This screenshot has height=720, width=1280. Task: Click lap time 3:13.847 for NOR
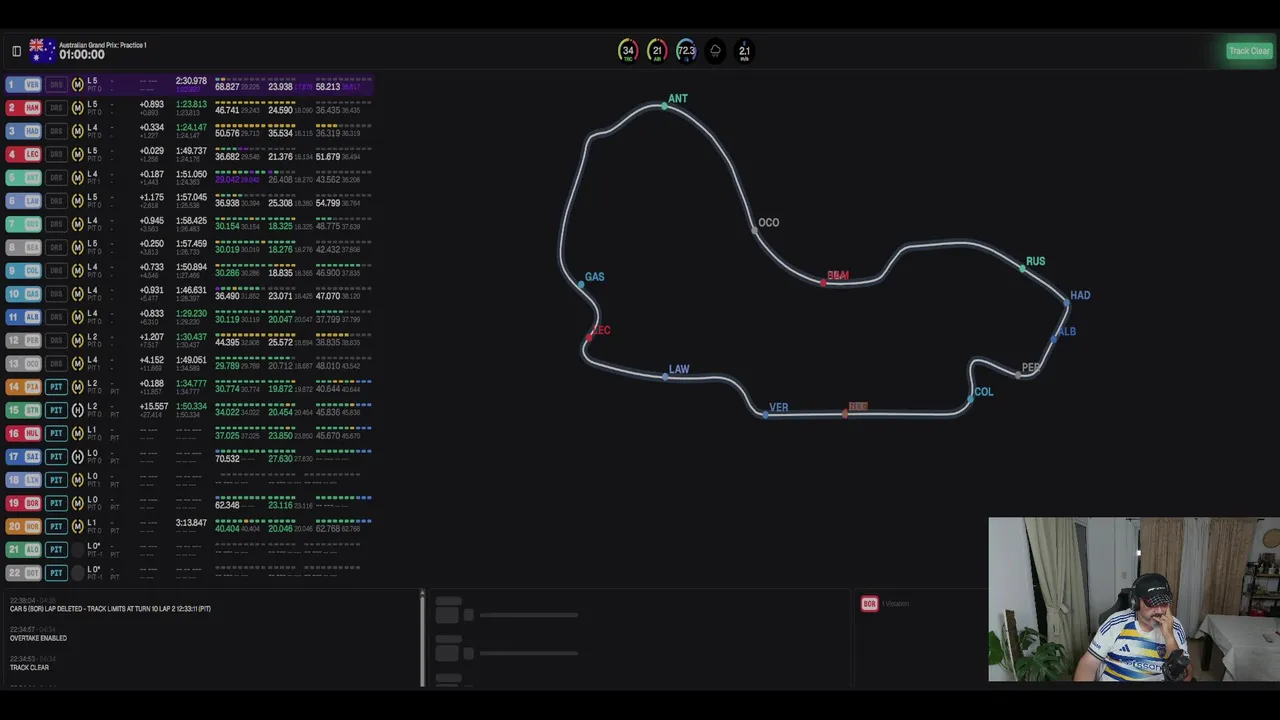tap(191, 523)
